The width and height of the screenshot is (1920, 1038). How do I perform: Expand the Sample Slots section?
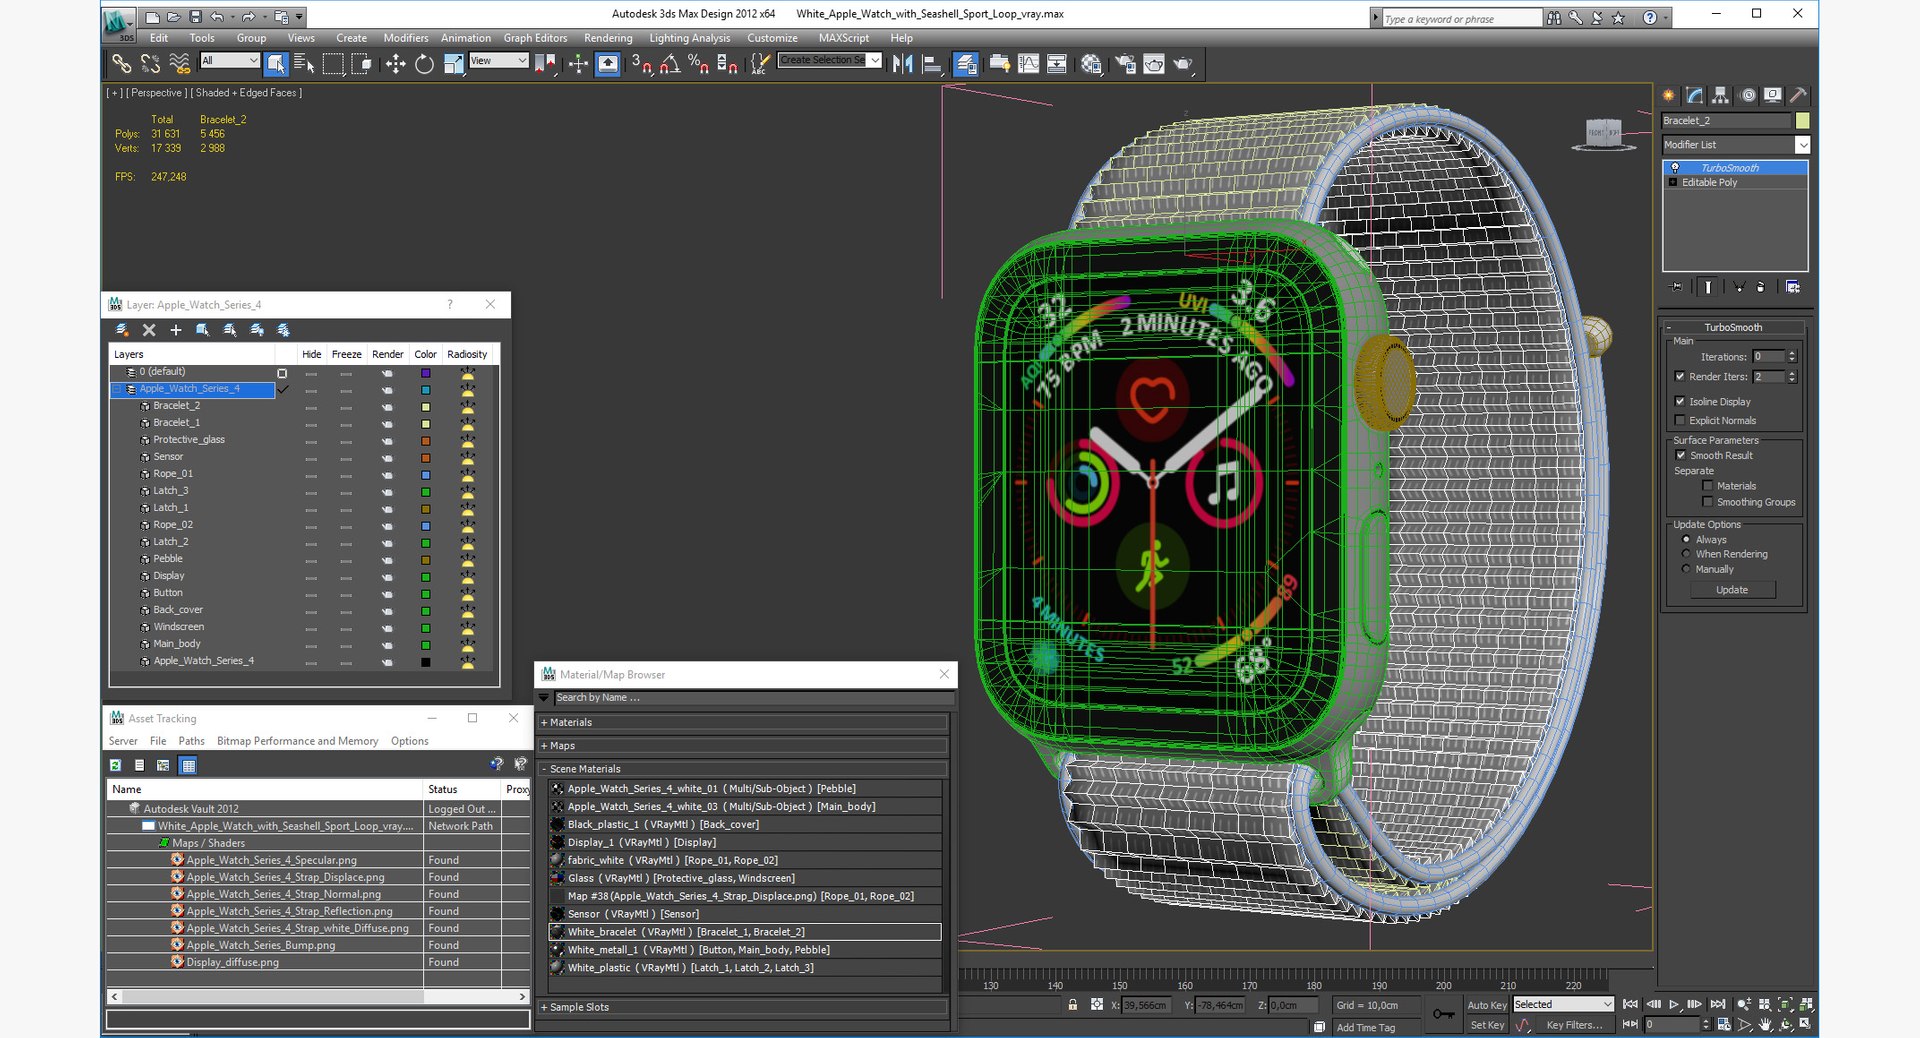tap(578, 1007)
